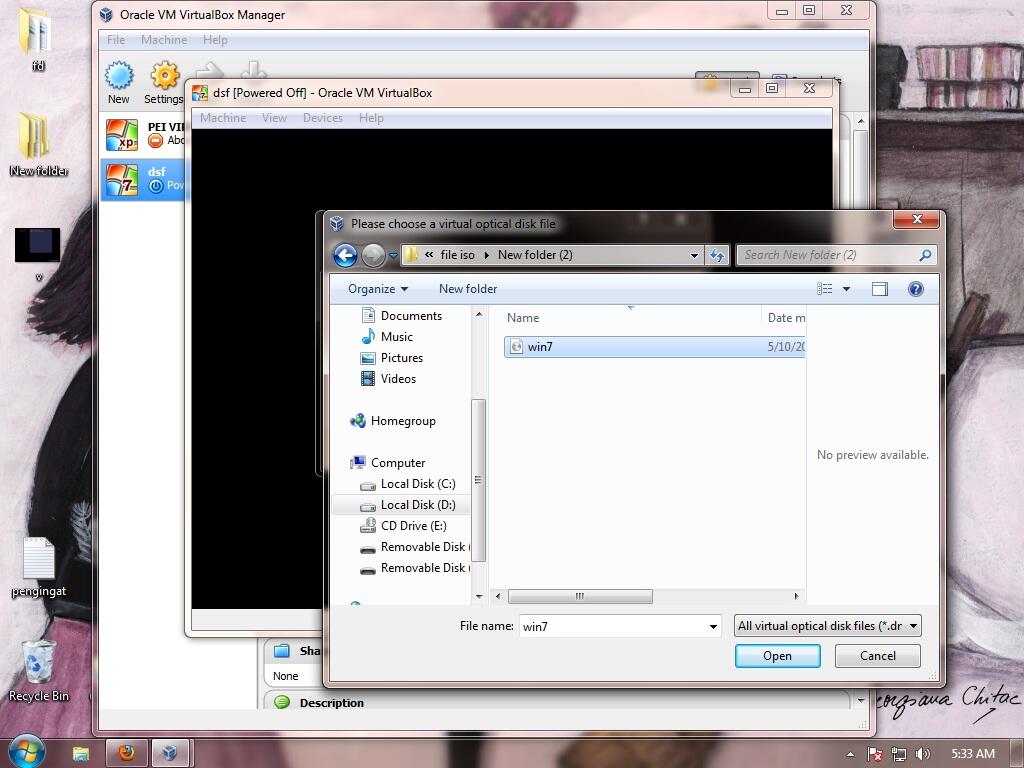Select Pictures in navigation pane
Image resolution: width=1024 pixels, height=768 pixels.
tap(392, 358)
